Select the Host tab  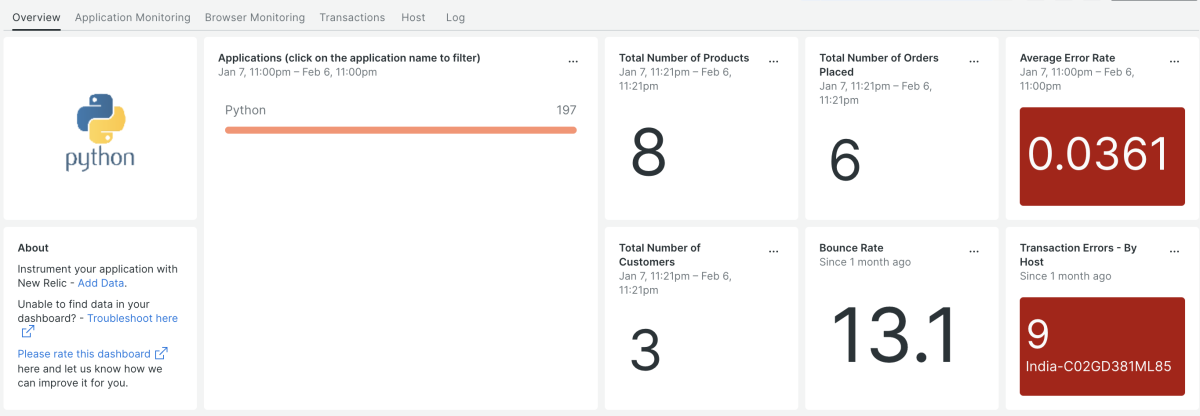click(412, 17)
